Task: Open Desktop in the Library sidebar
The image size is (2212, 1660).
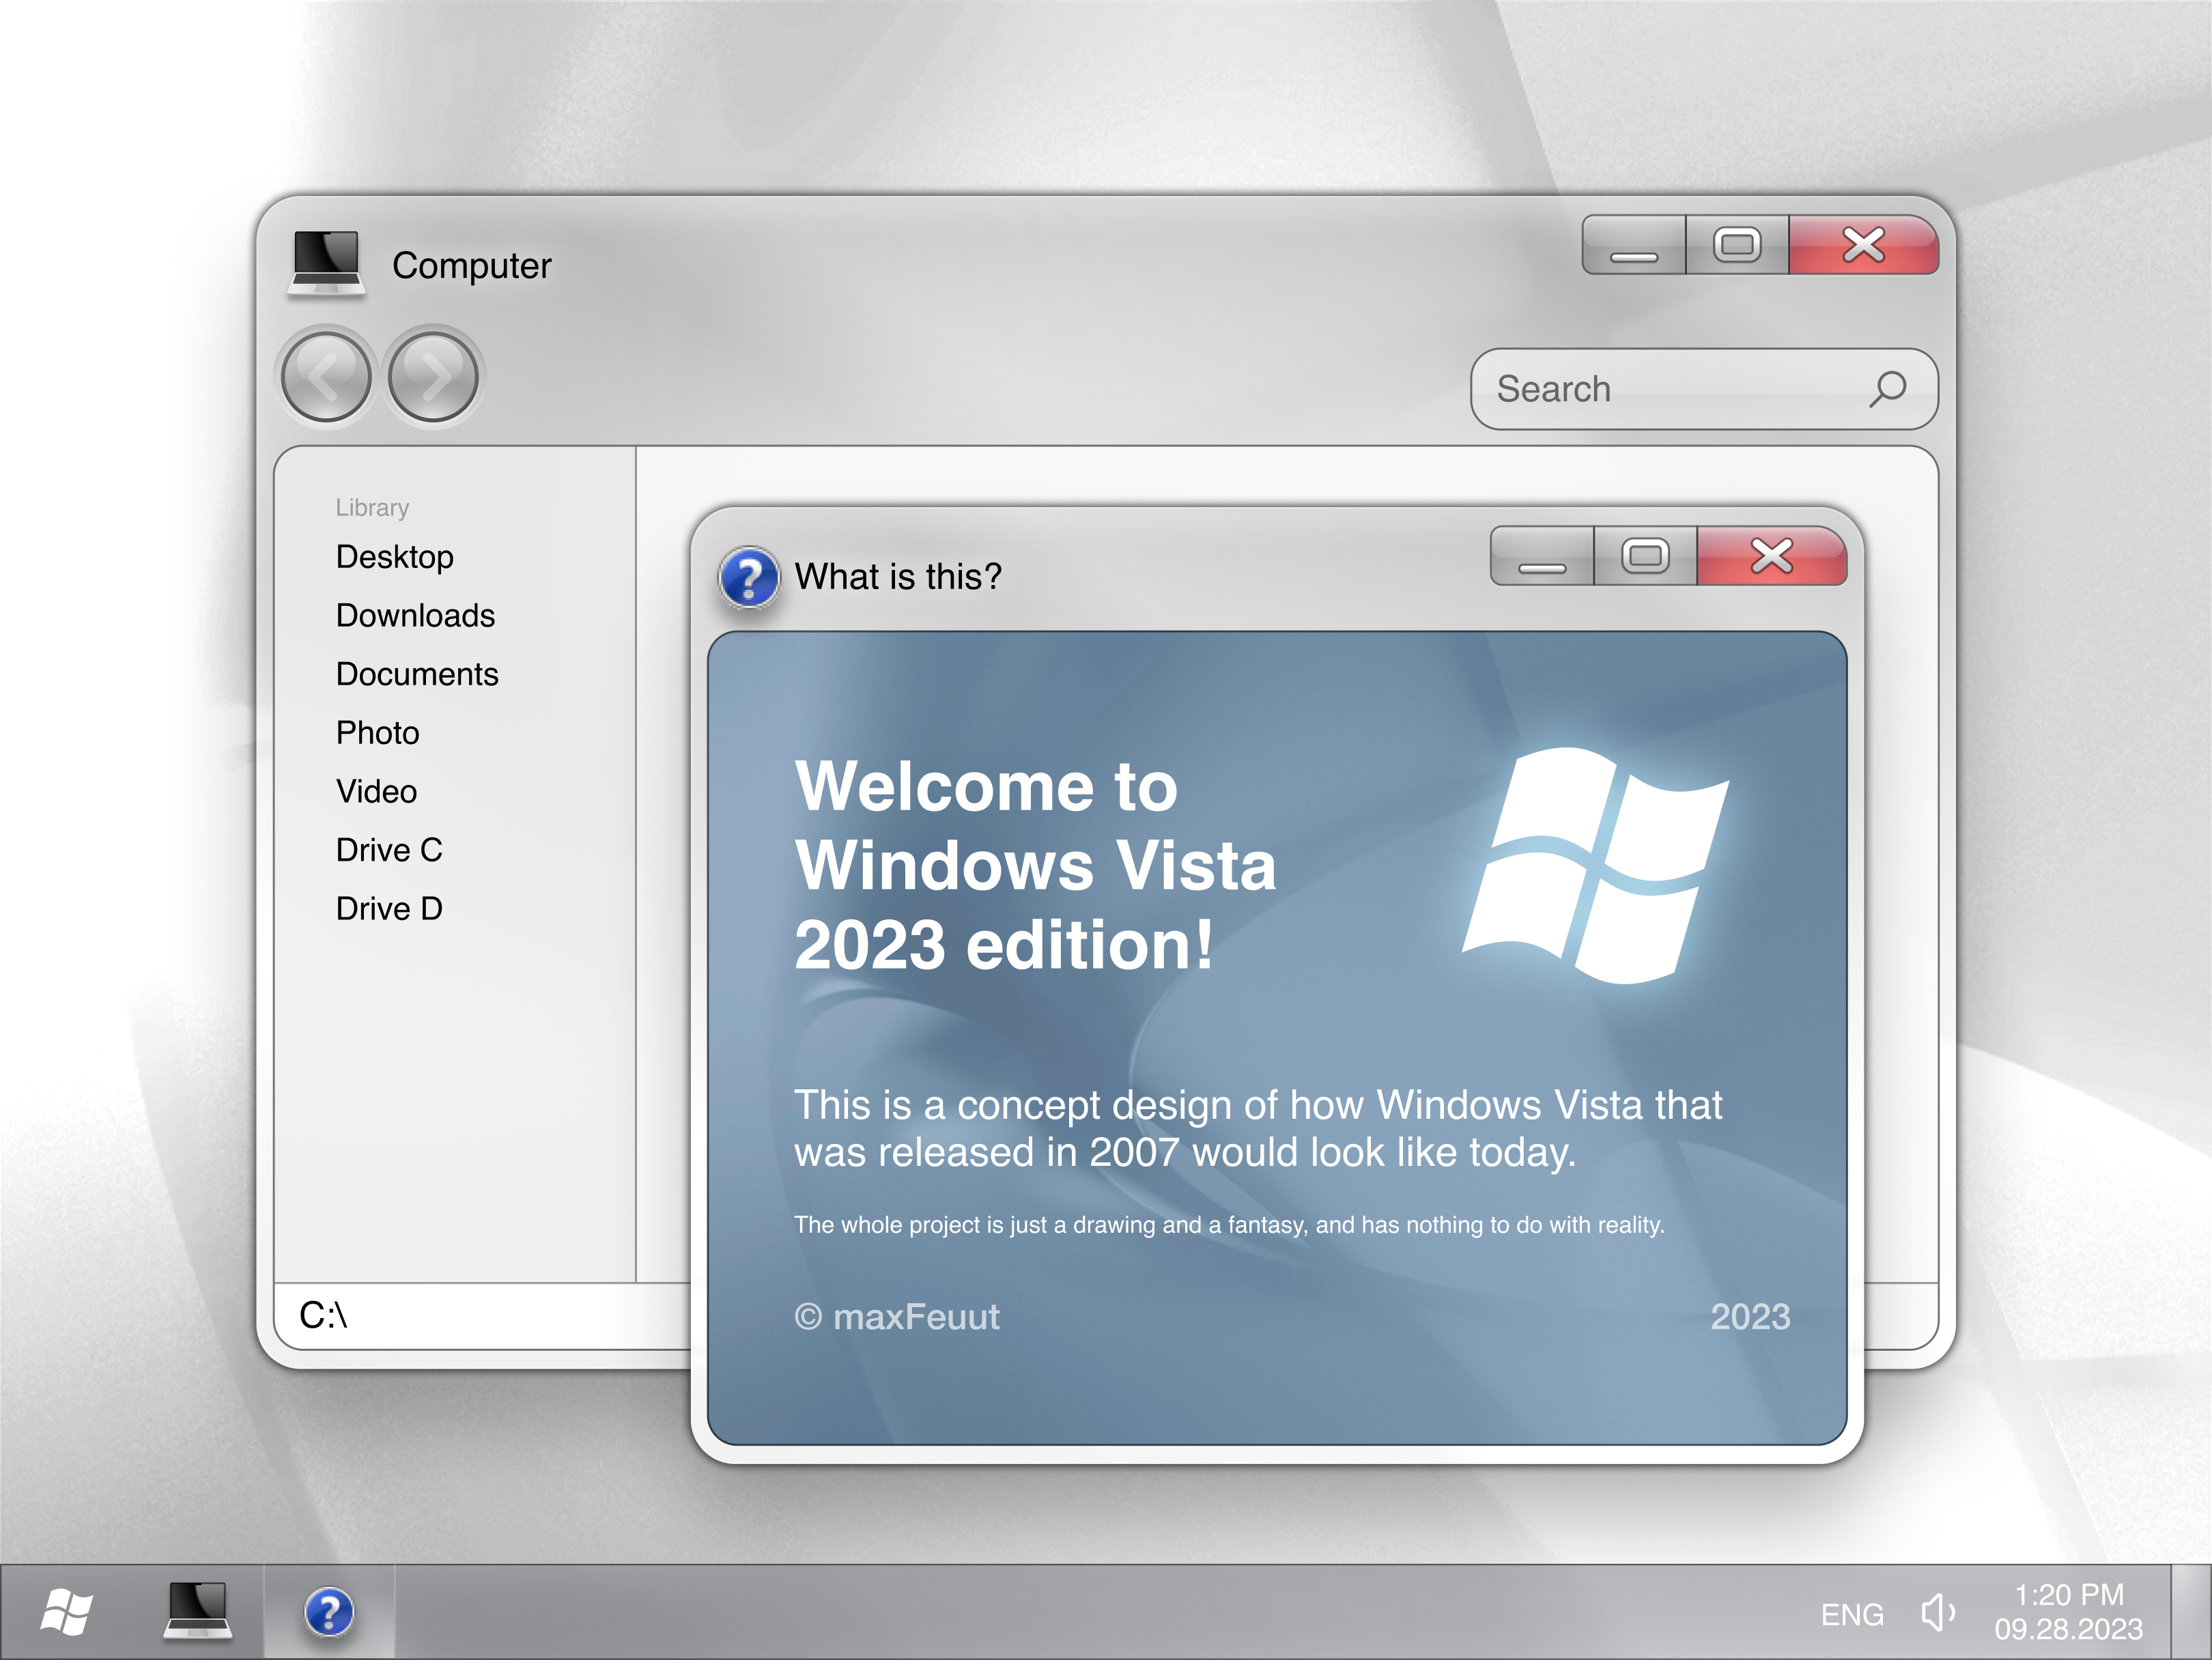Action: [x=395, y=557]
